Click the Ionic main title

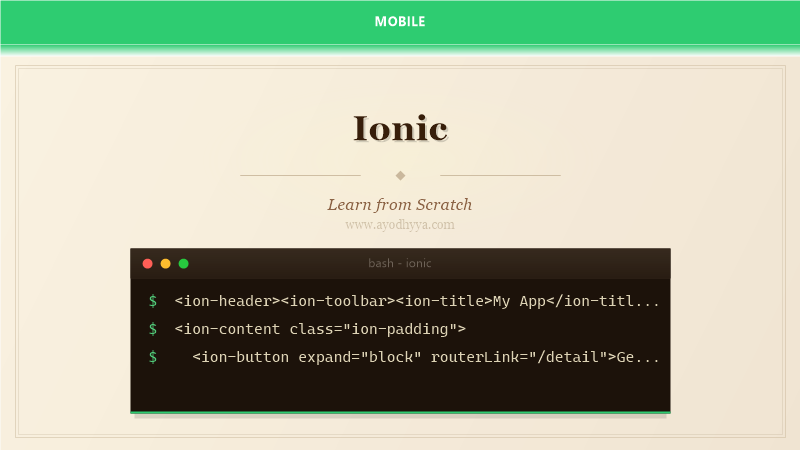401,128
